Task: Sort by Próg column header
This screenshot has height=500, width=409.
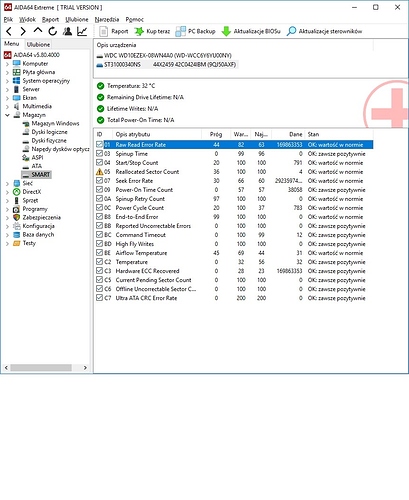Action: point(216,134)
